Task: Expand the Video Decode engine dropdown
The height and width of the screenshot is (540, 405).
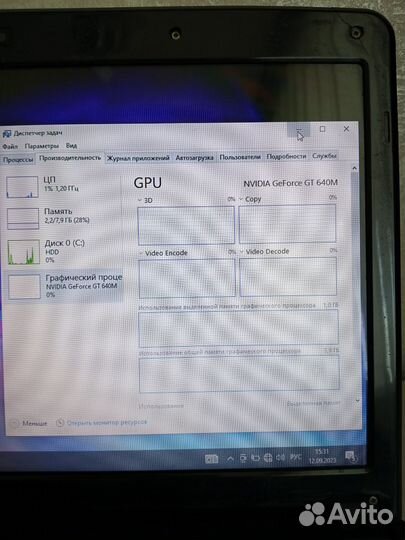Action: pyautogui.click(x=242, y=252)
